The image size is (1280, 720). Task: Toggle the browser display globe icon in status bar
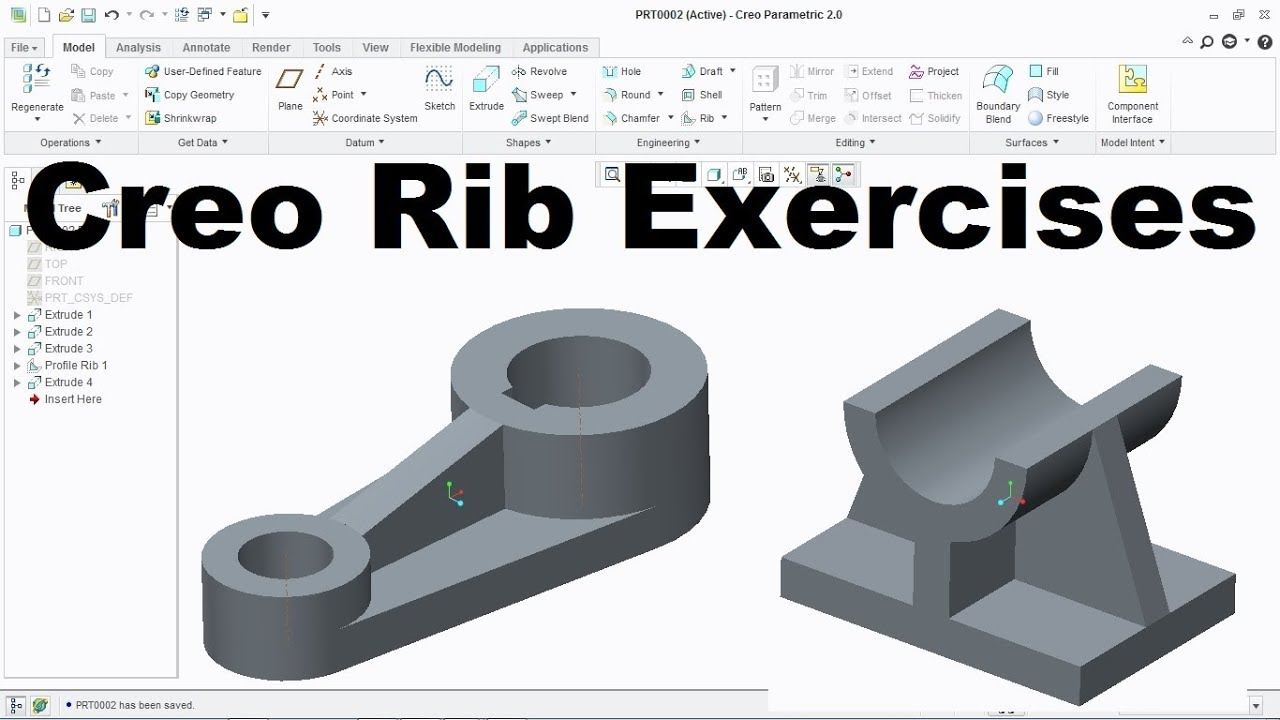pyautogui.click(x=40, y=705)
